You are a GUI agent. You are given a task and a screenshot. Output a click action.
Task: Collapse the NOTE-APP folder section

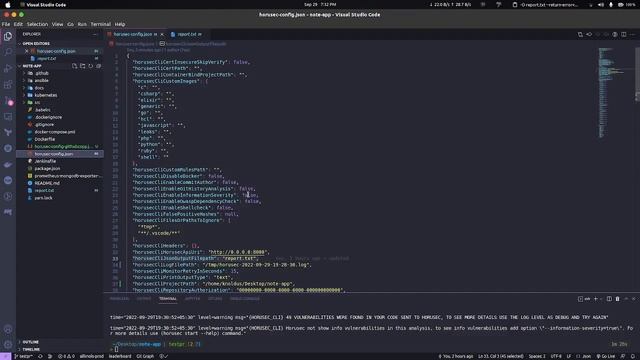(32, 66)
